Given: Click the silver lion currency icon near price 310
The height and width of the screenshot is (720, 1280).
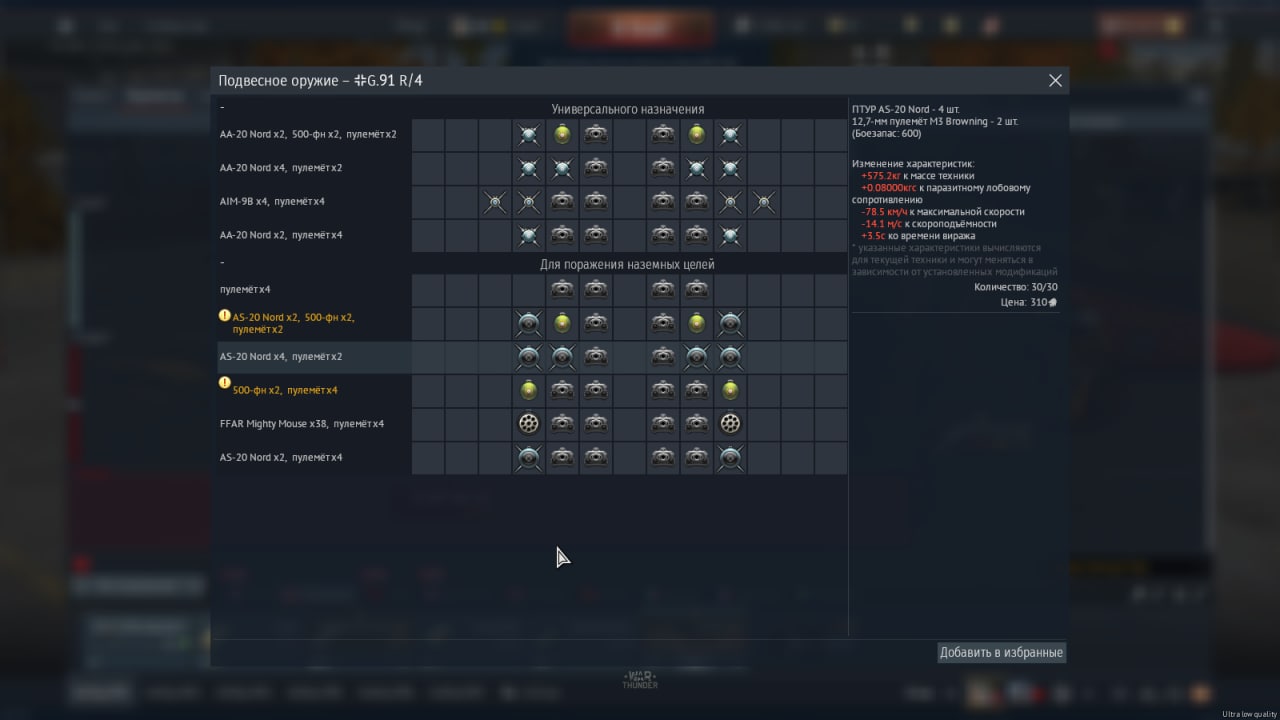Looking at the screenshot, I should click(1053, 302).
